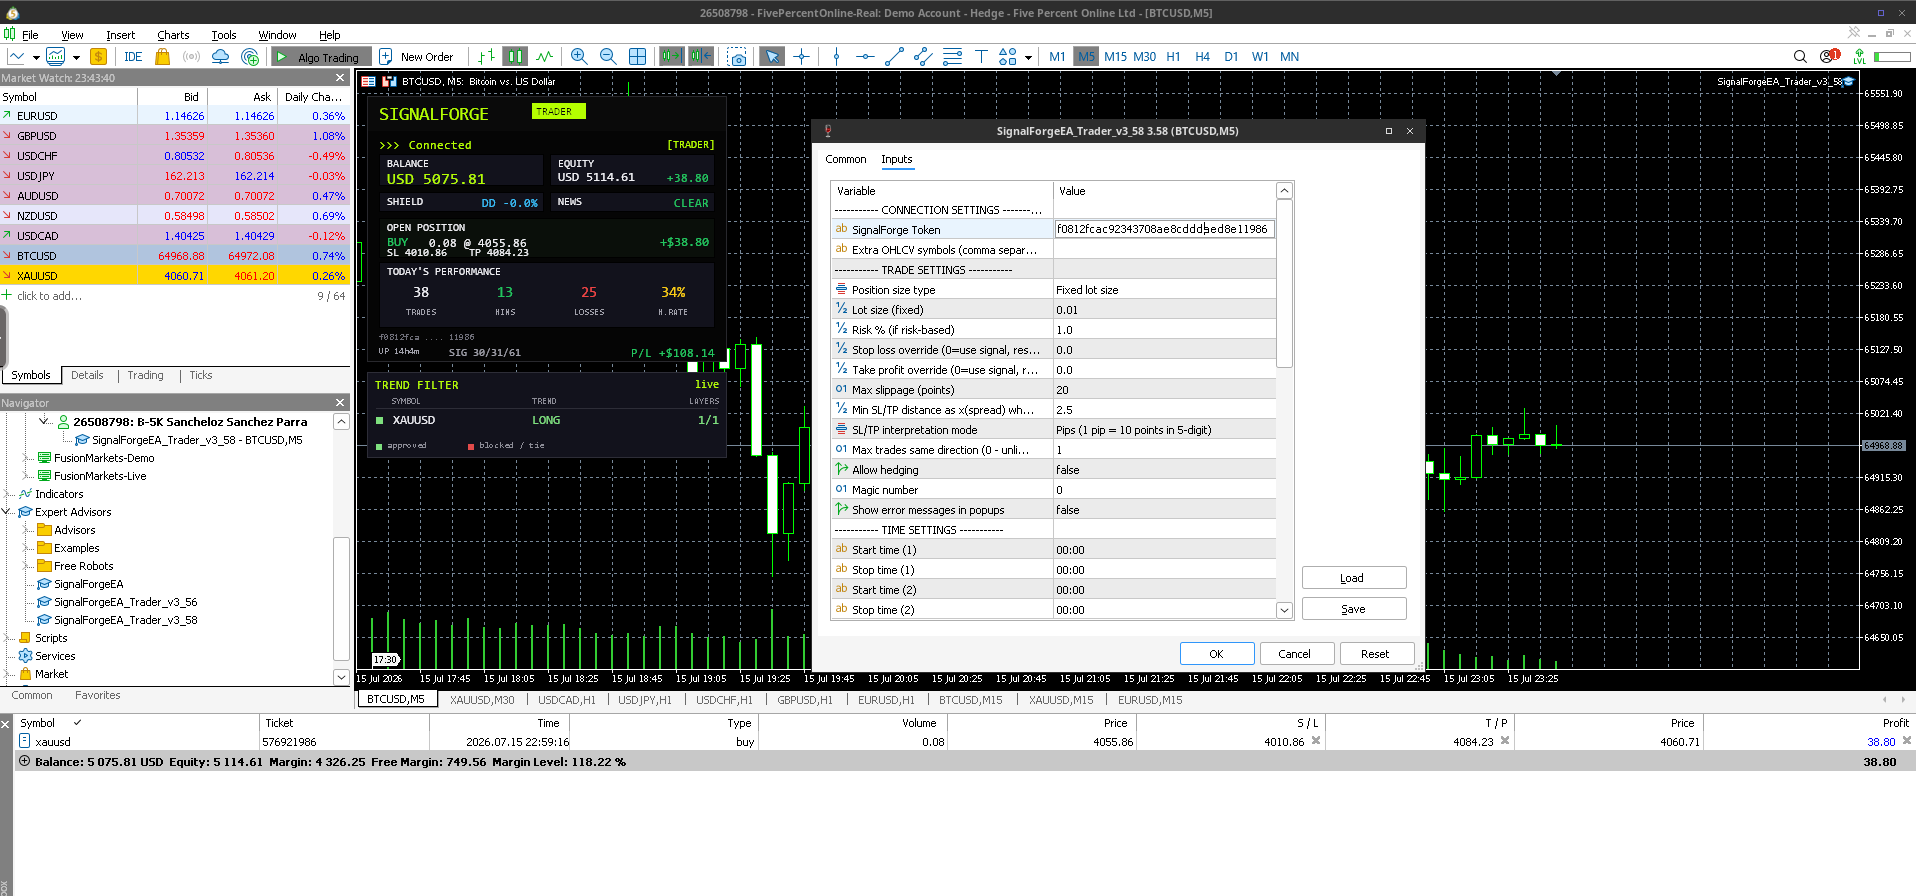Click the SignalForge Token value field
This screenshot has height=896, width=1916.
click(x=1164, y=229)
